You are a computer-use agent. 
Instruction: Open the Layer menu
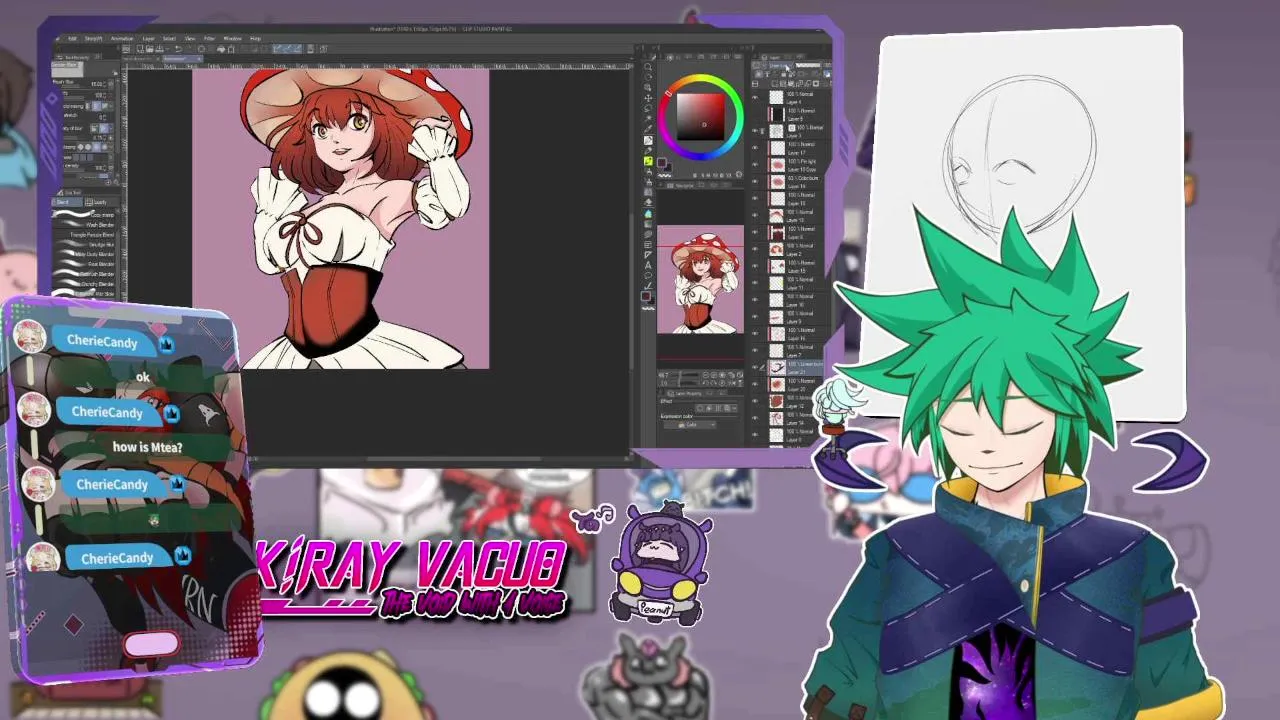point(148,39)
